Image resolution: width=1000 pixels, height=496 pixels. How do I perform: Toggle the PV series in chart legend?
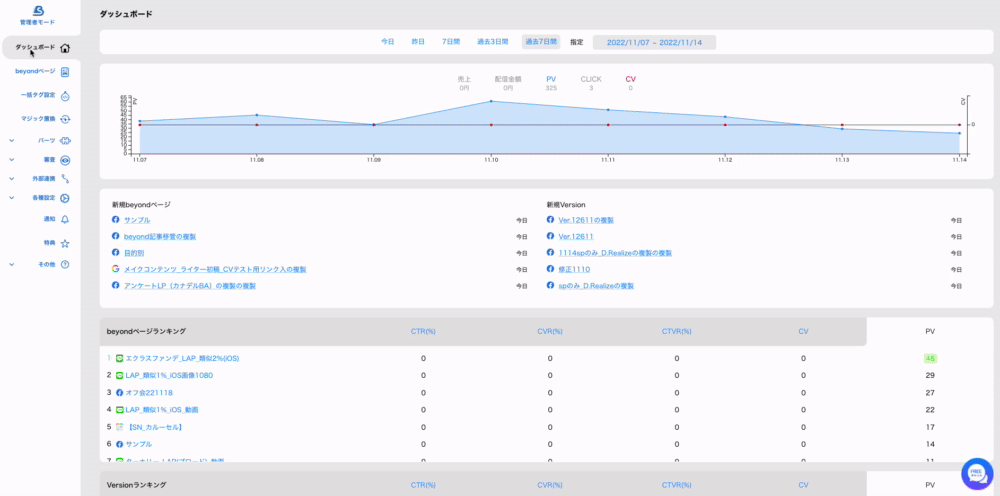(x=551, y=83)
